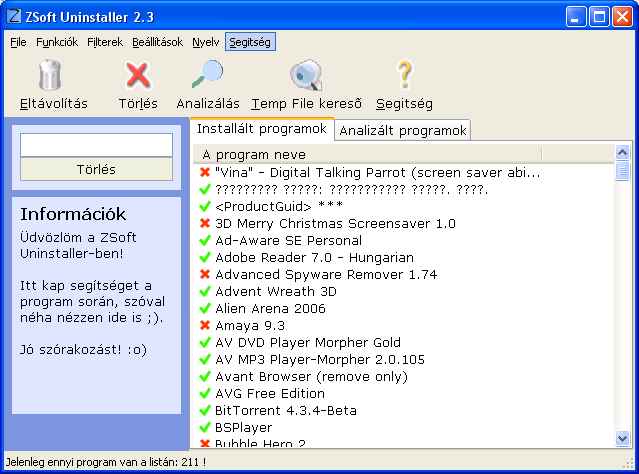Click green check icon beside BSPlayer
This screenshot has height=474, width=639.
tap(205, 427)
